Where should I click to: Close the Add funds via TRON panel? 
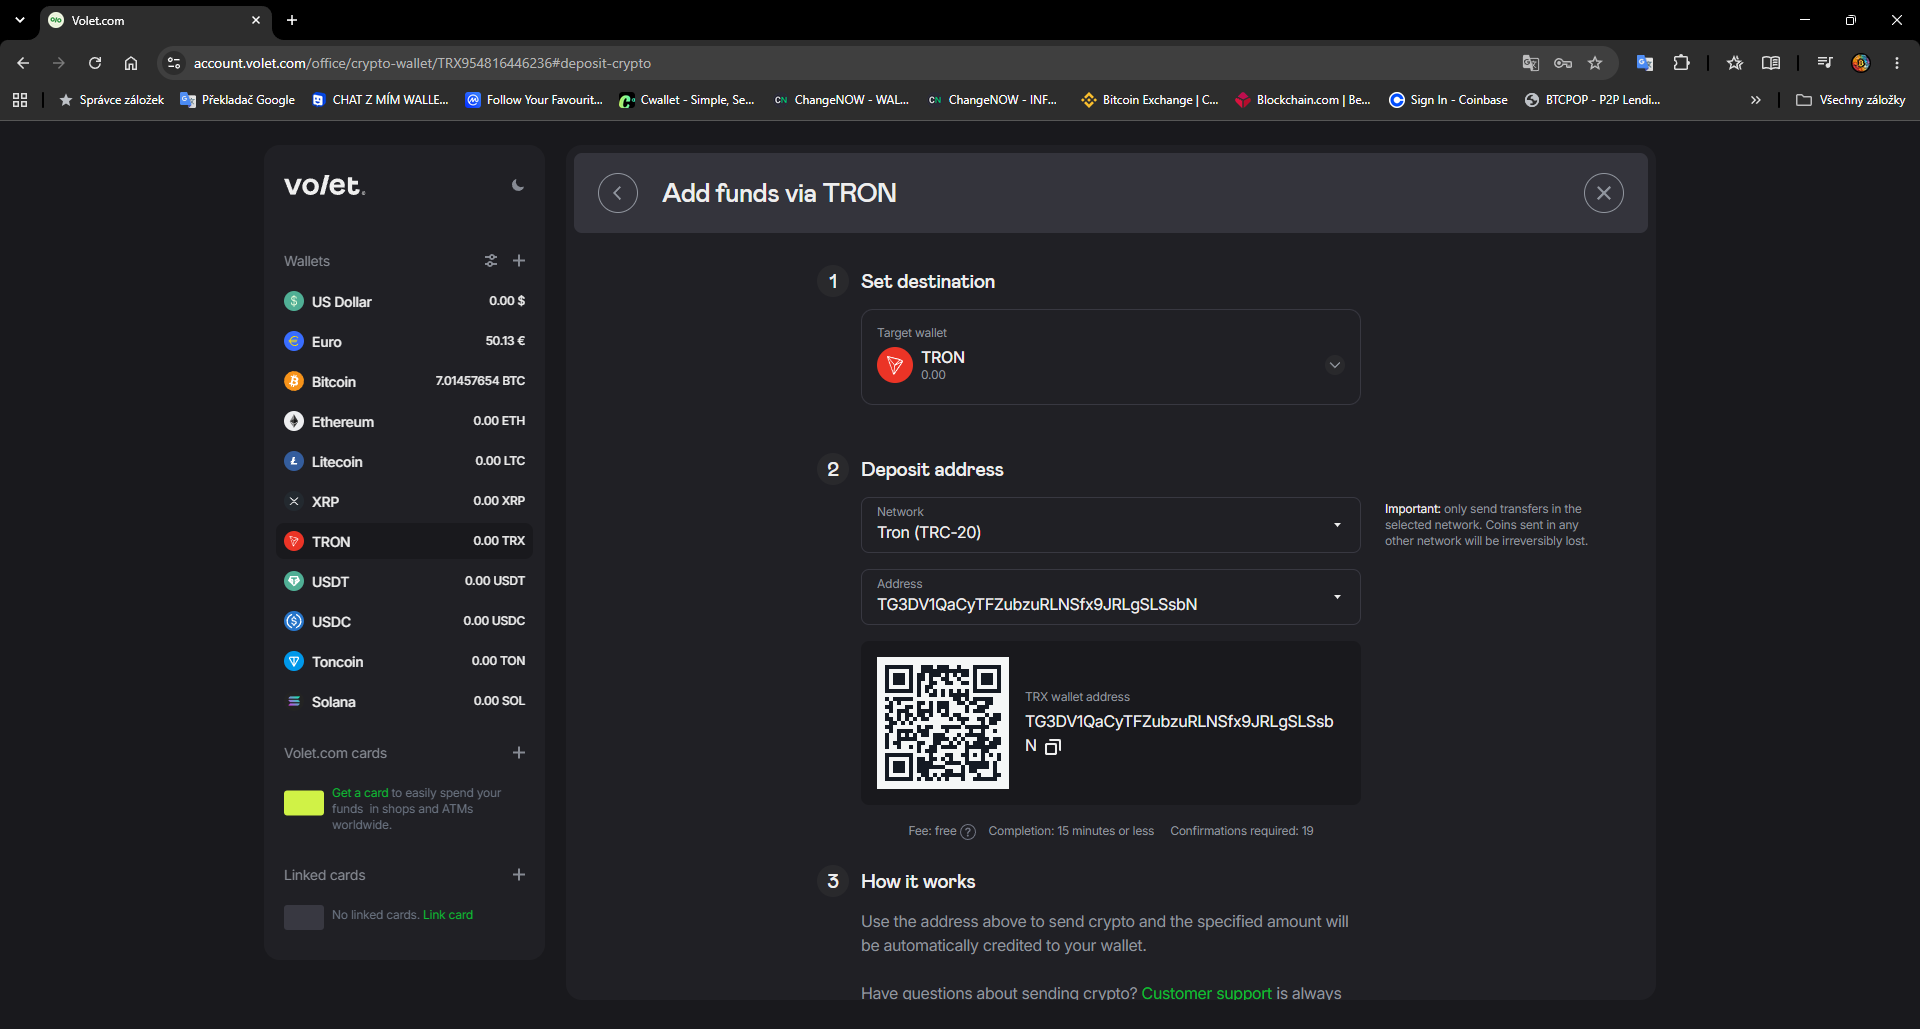point(1604,193)
